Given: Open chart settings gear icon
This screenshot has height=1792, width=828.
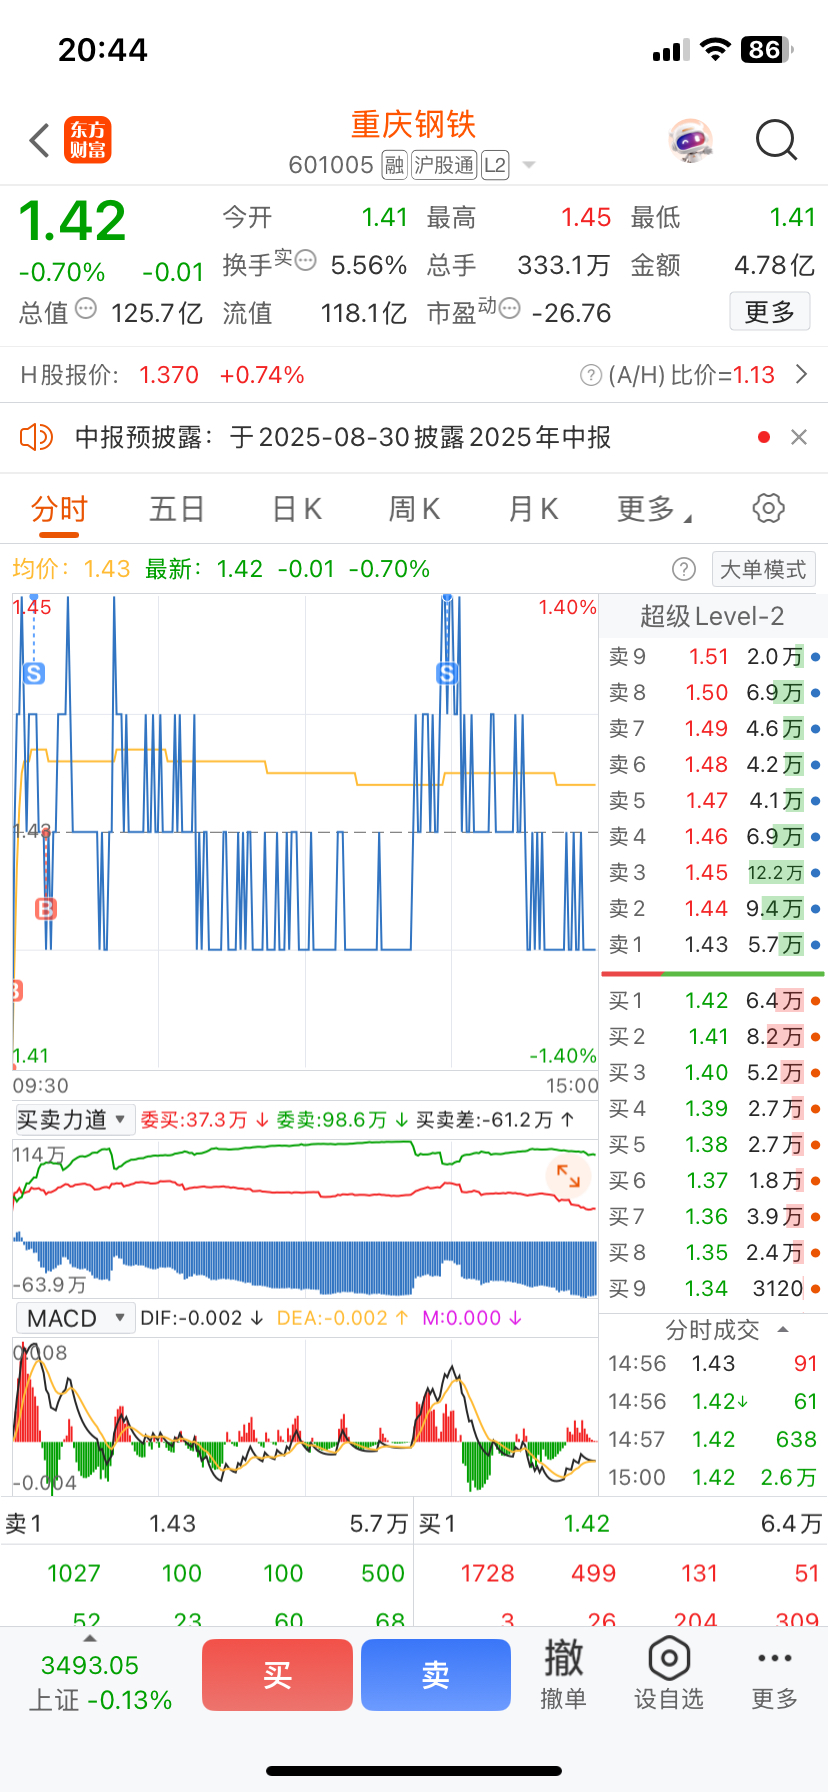Looking at the screenshot, I should [x=768, y=508].
